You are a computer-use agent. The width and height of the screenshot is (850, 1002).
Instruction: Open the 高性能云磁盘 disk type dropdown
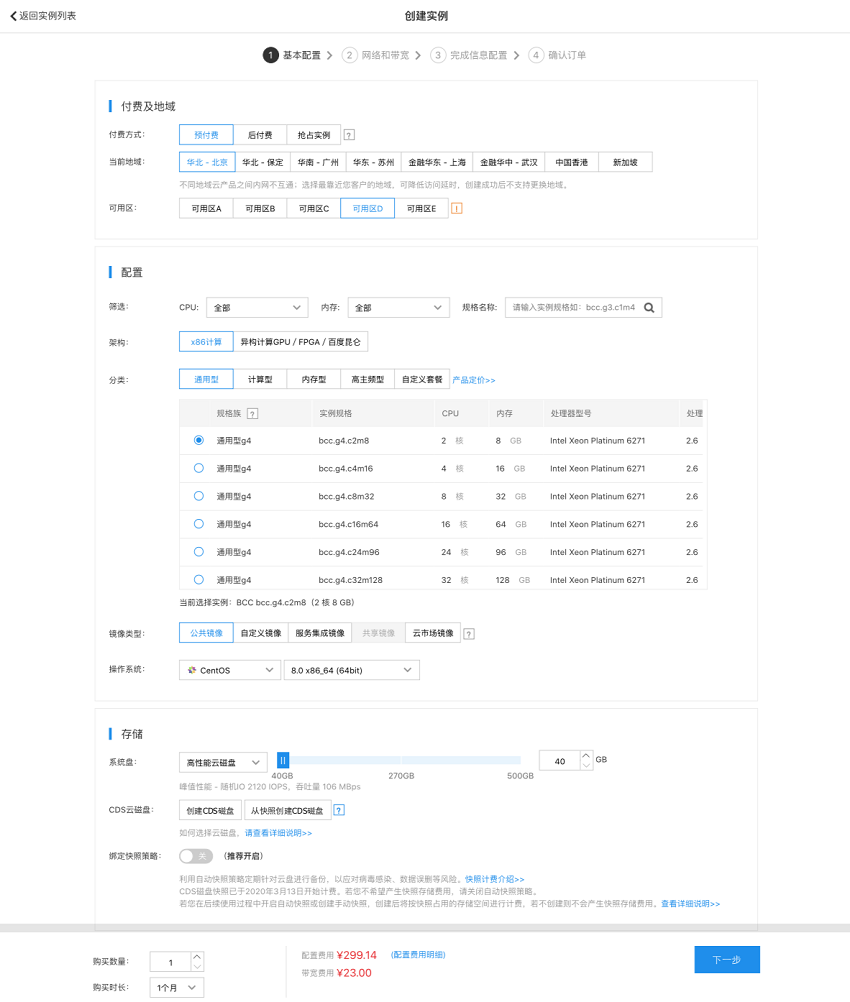coord(223,762)
